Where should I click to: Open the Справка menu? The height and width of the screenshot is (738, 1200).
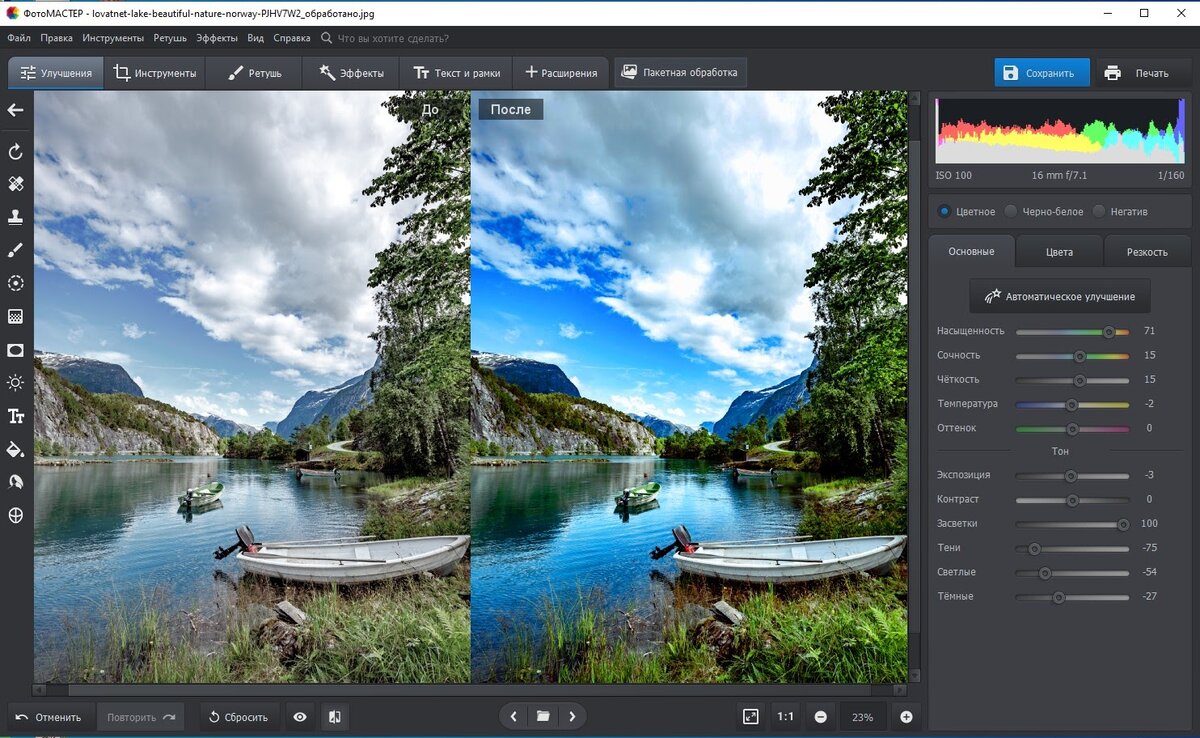pyautogui.click(x=291, y=38)
